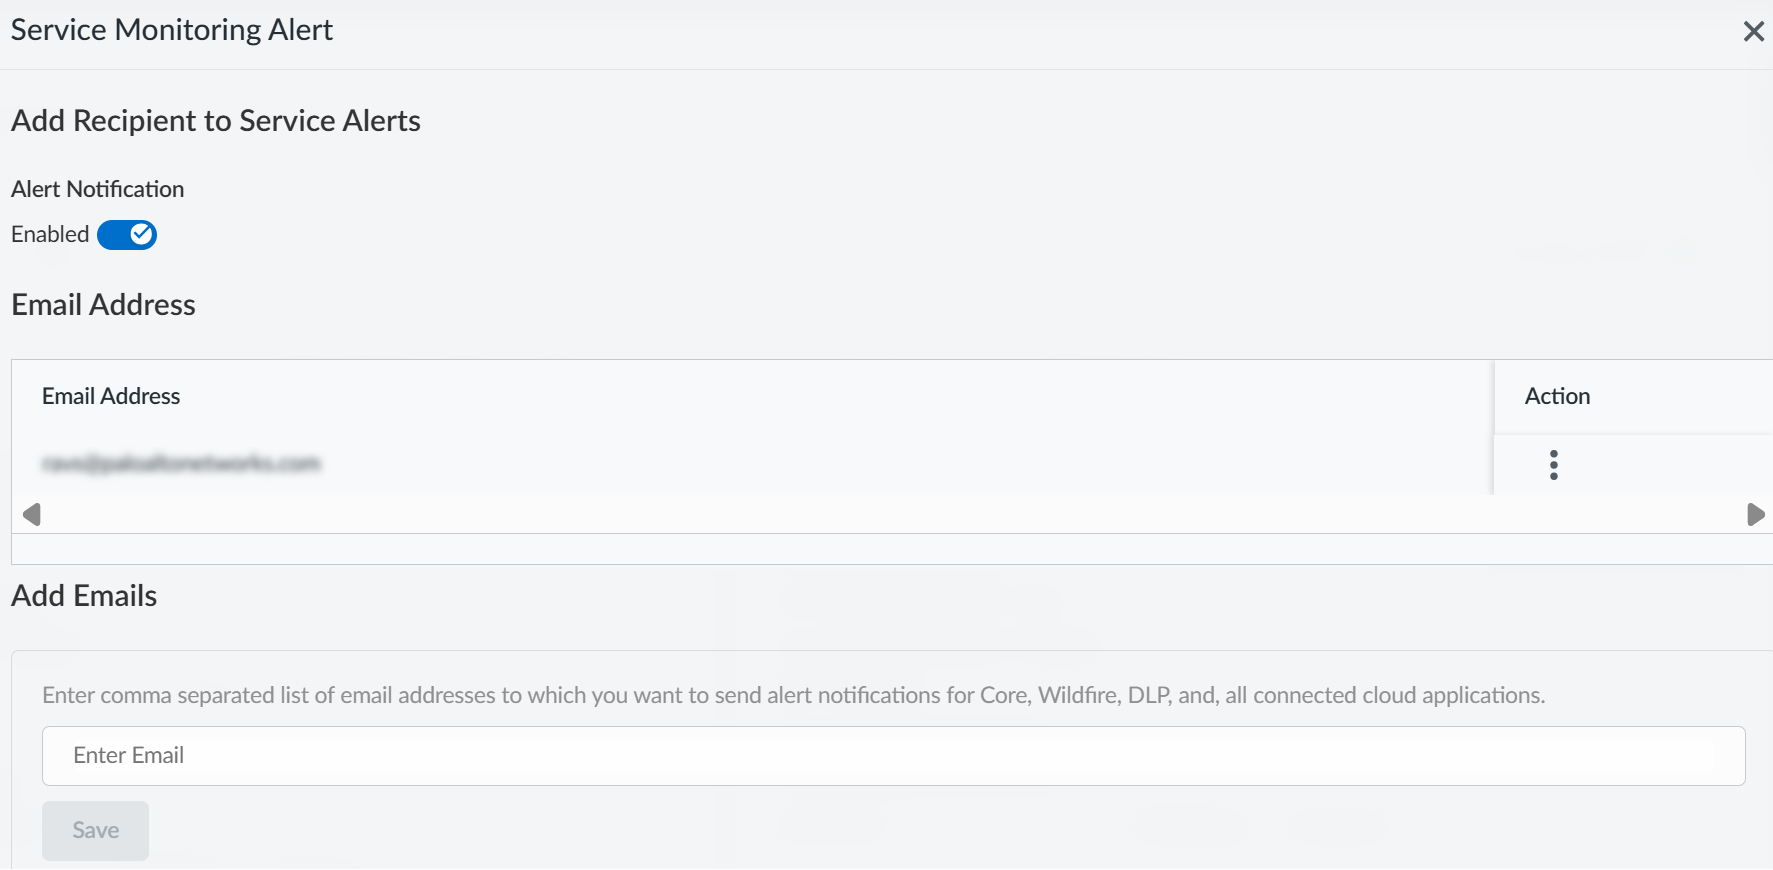
Task: Focus the Enter Email input field
Action: (893, 756)
